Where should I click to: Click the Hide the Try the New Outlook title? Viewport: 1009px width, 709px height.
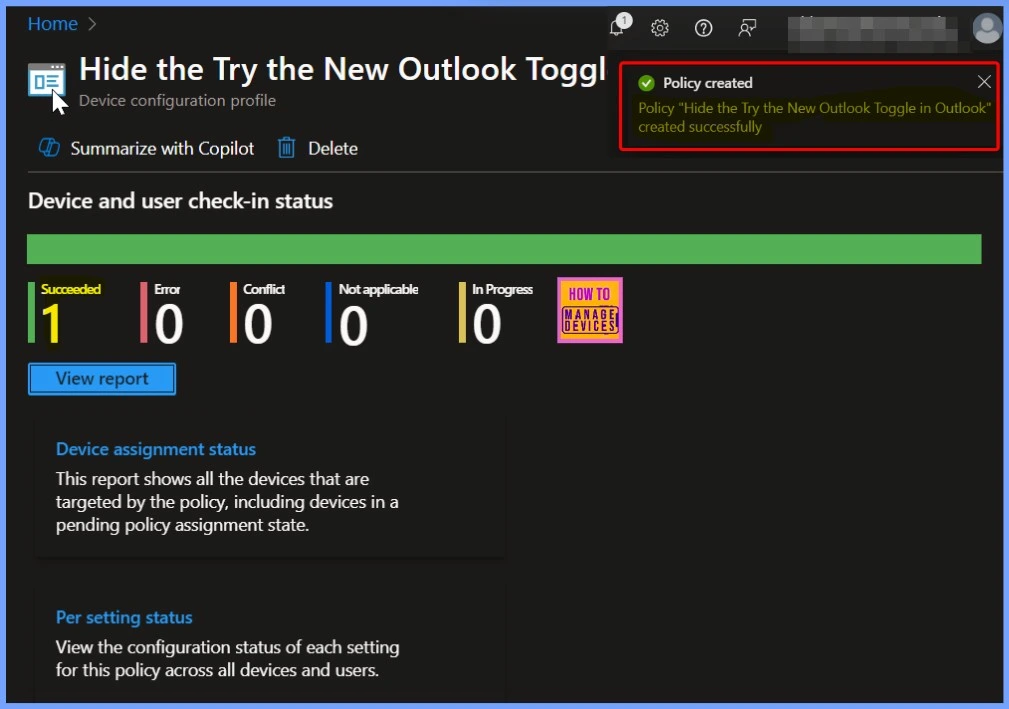pyautogui.click(x=342, y=69)
